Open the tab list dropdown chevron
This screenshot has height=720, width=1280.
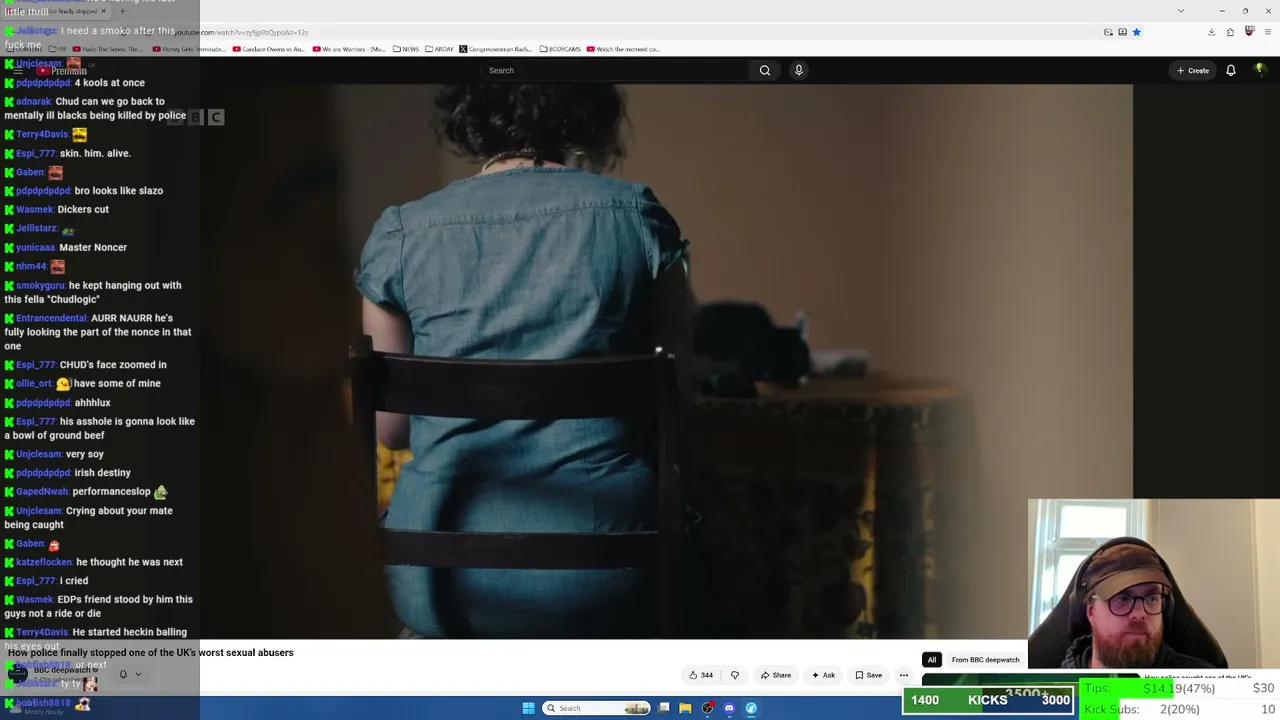coord(1181,11)
